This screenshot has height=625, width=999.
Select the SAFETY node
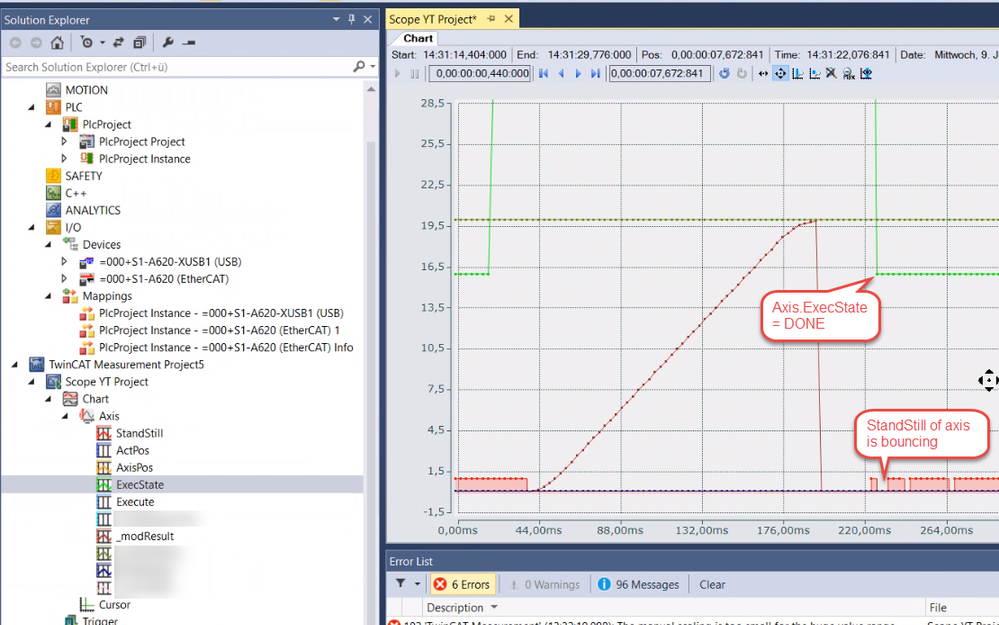pos(83,176)
